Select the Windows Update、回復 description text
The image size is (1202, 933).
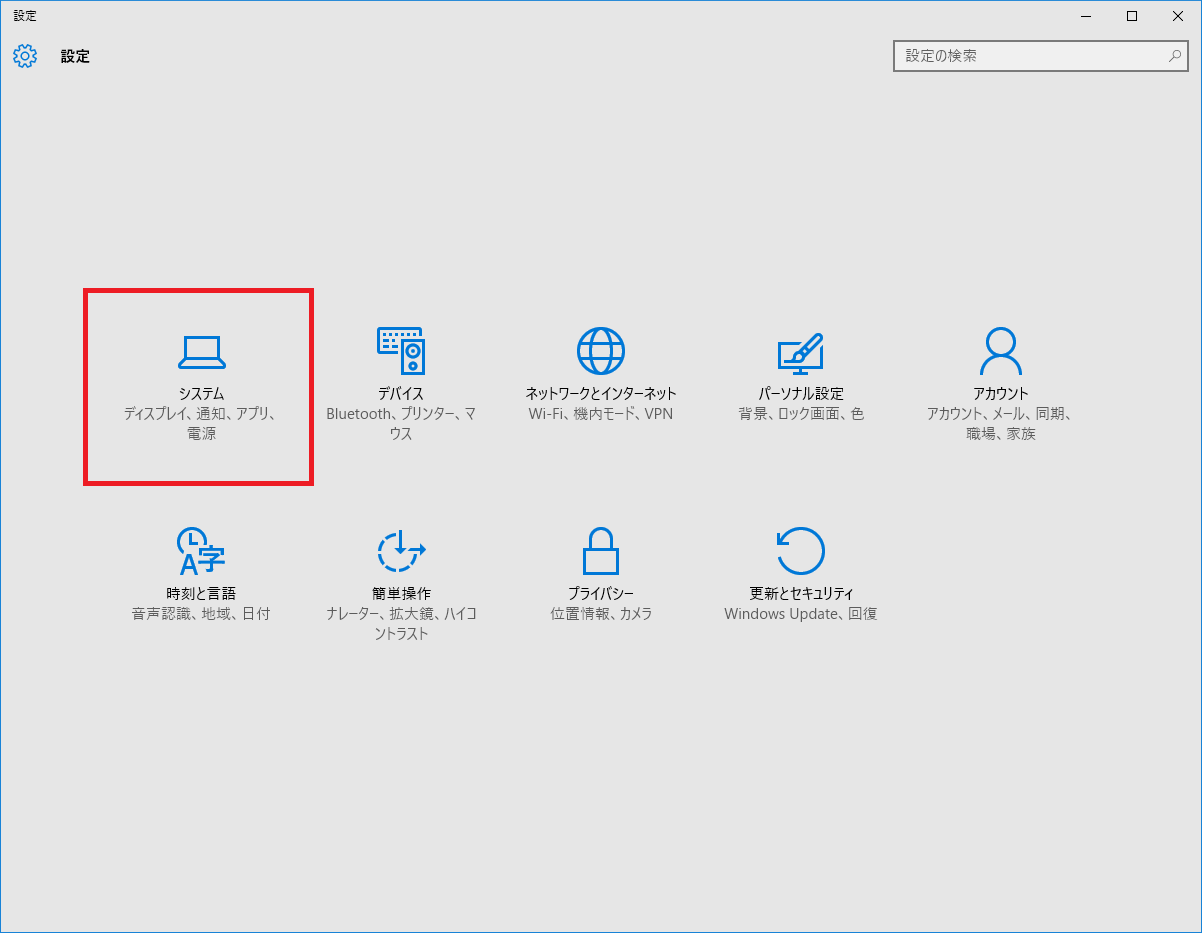click(x=800, y=614)
